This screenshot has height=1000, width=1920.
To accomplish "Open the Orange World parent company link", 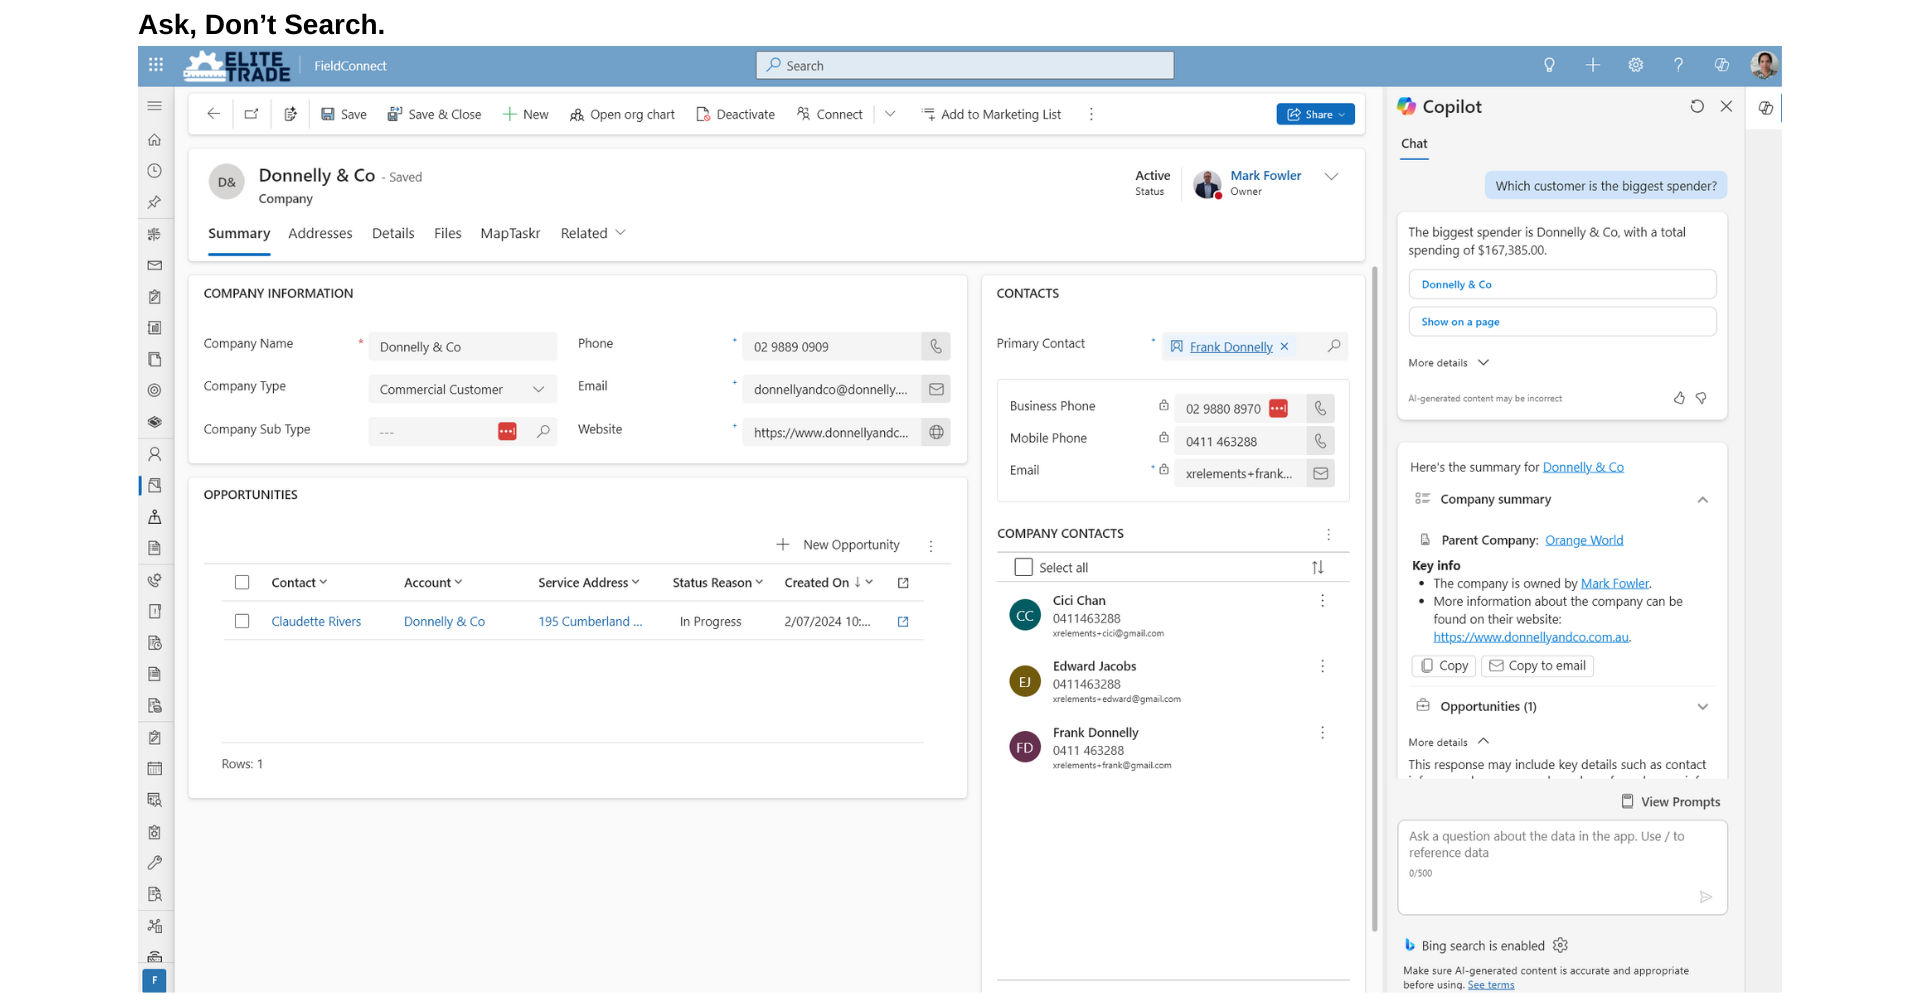I will (1584, 540).
